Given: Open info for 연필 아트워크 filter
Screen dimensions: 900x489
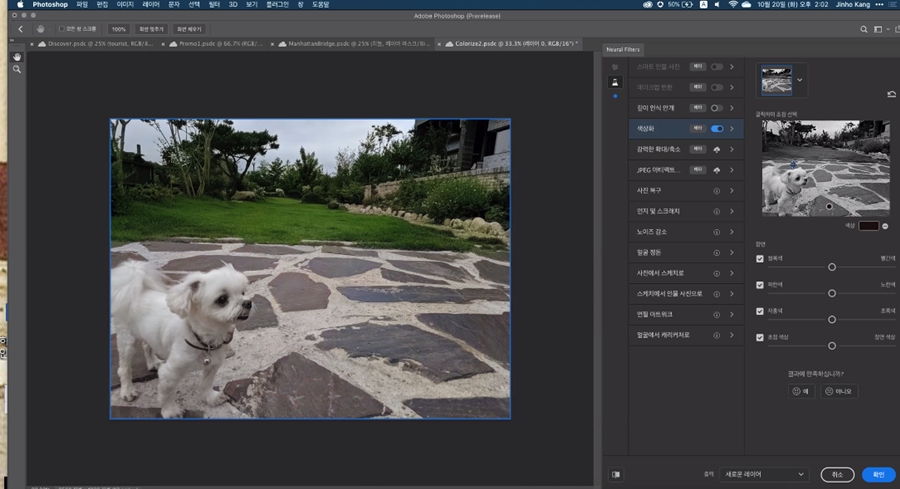Looking at the screenshot, I should (716, 315).
